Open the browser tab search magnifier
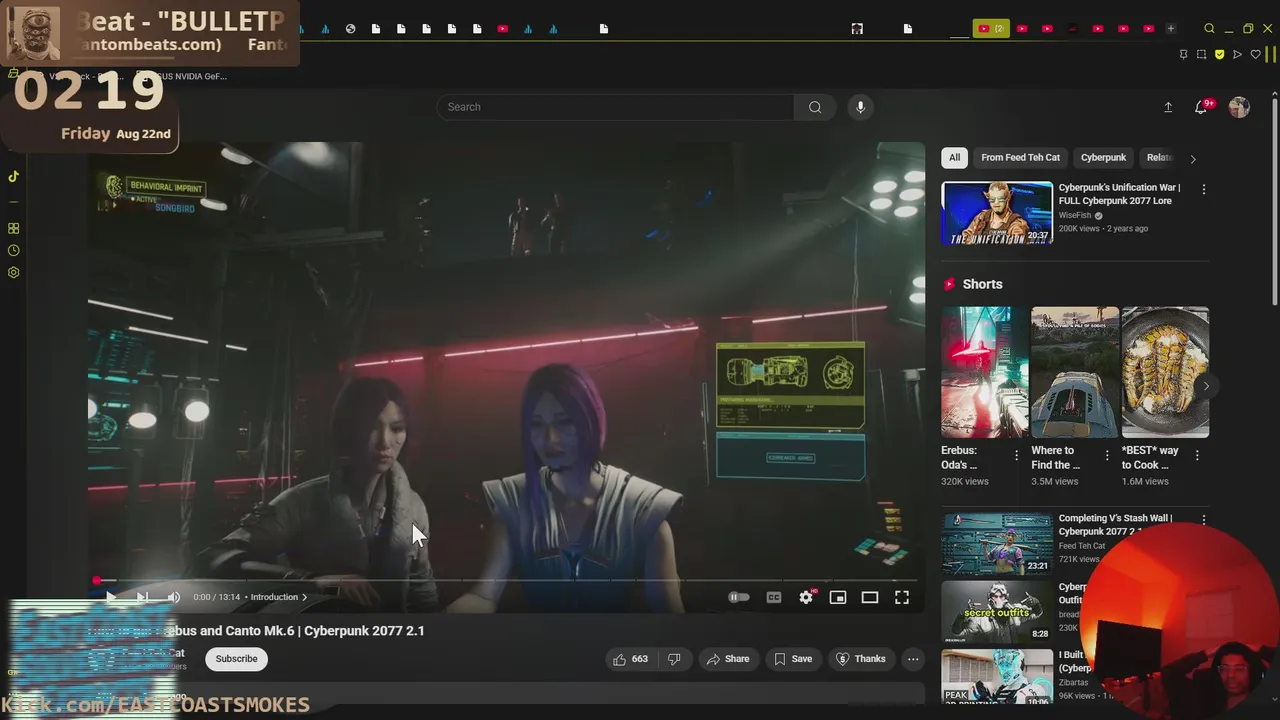Viewport: 1280px width, 720px height. tap(1209, 29)
